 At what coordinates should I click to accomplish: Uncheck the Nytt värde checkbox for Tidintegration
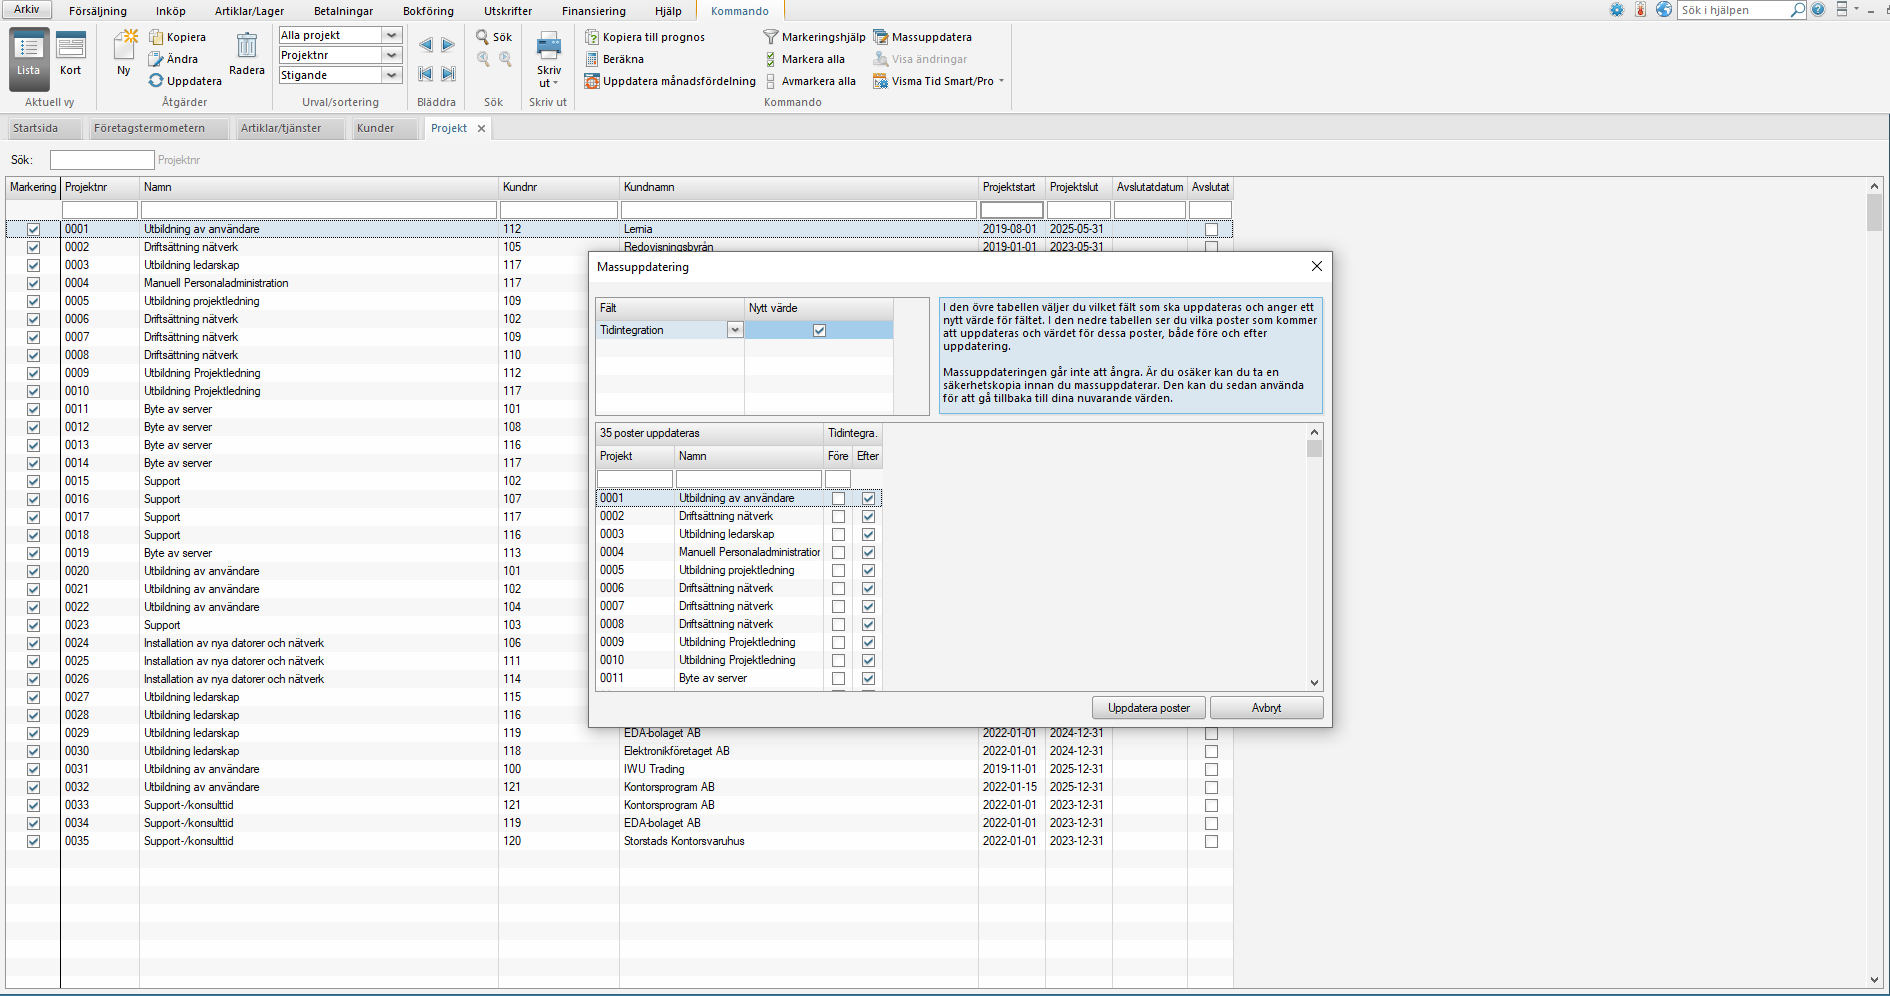(819, 330)
